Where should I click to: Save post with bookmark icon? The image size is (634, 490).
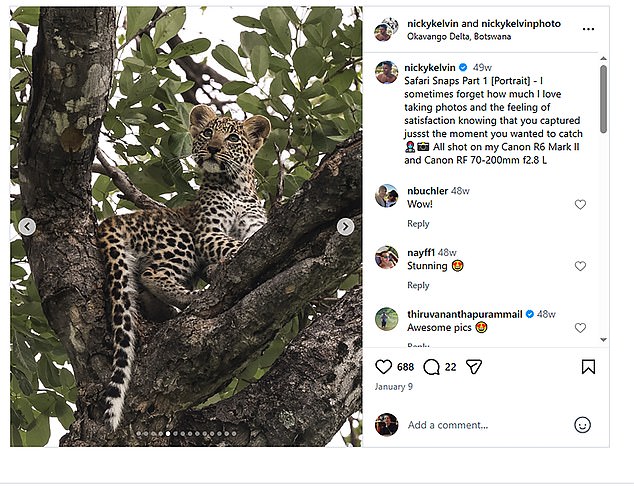tap(588, 367)
